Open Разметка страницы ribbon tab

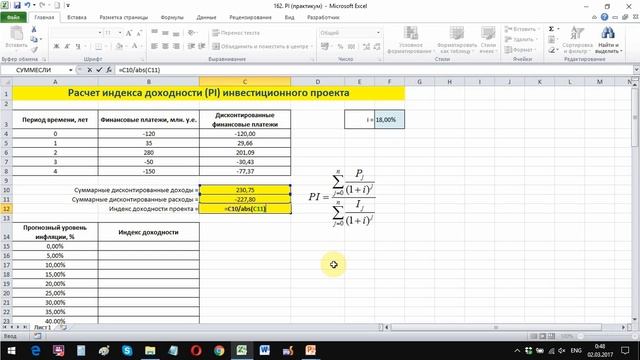tap(124, 18)
